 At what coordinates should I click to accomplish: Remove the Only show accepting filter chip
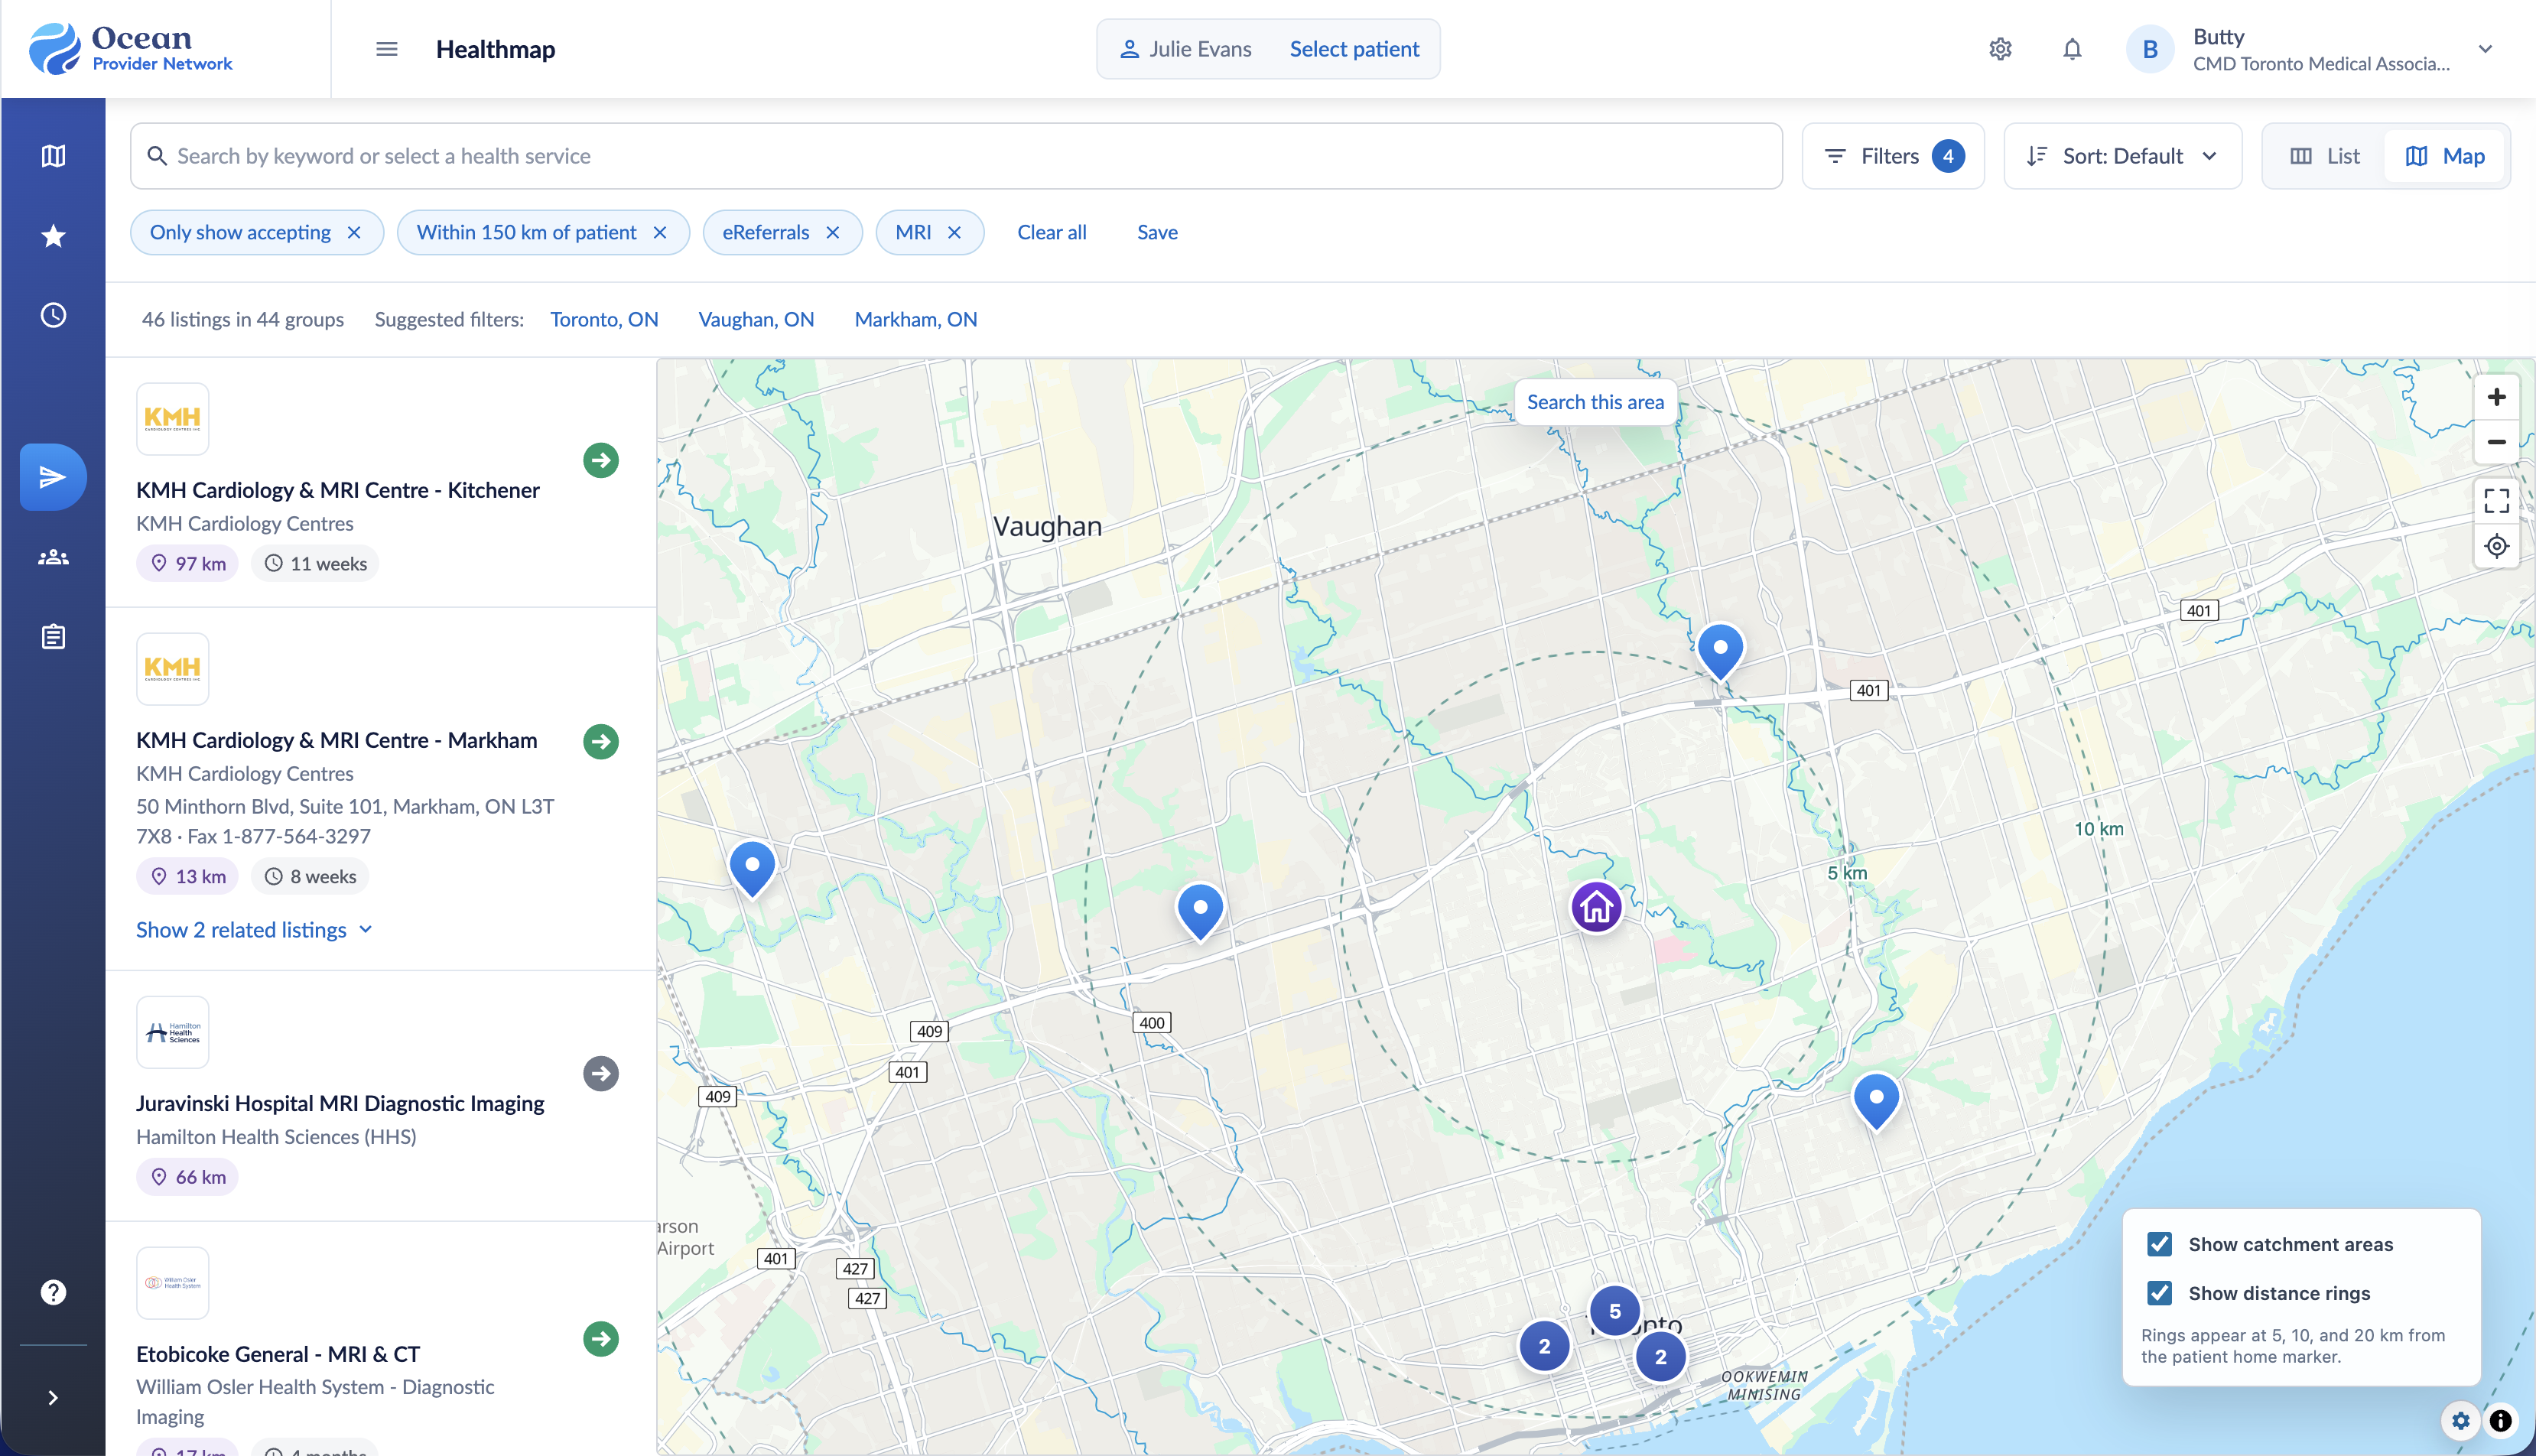coord(354,232)
